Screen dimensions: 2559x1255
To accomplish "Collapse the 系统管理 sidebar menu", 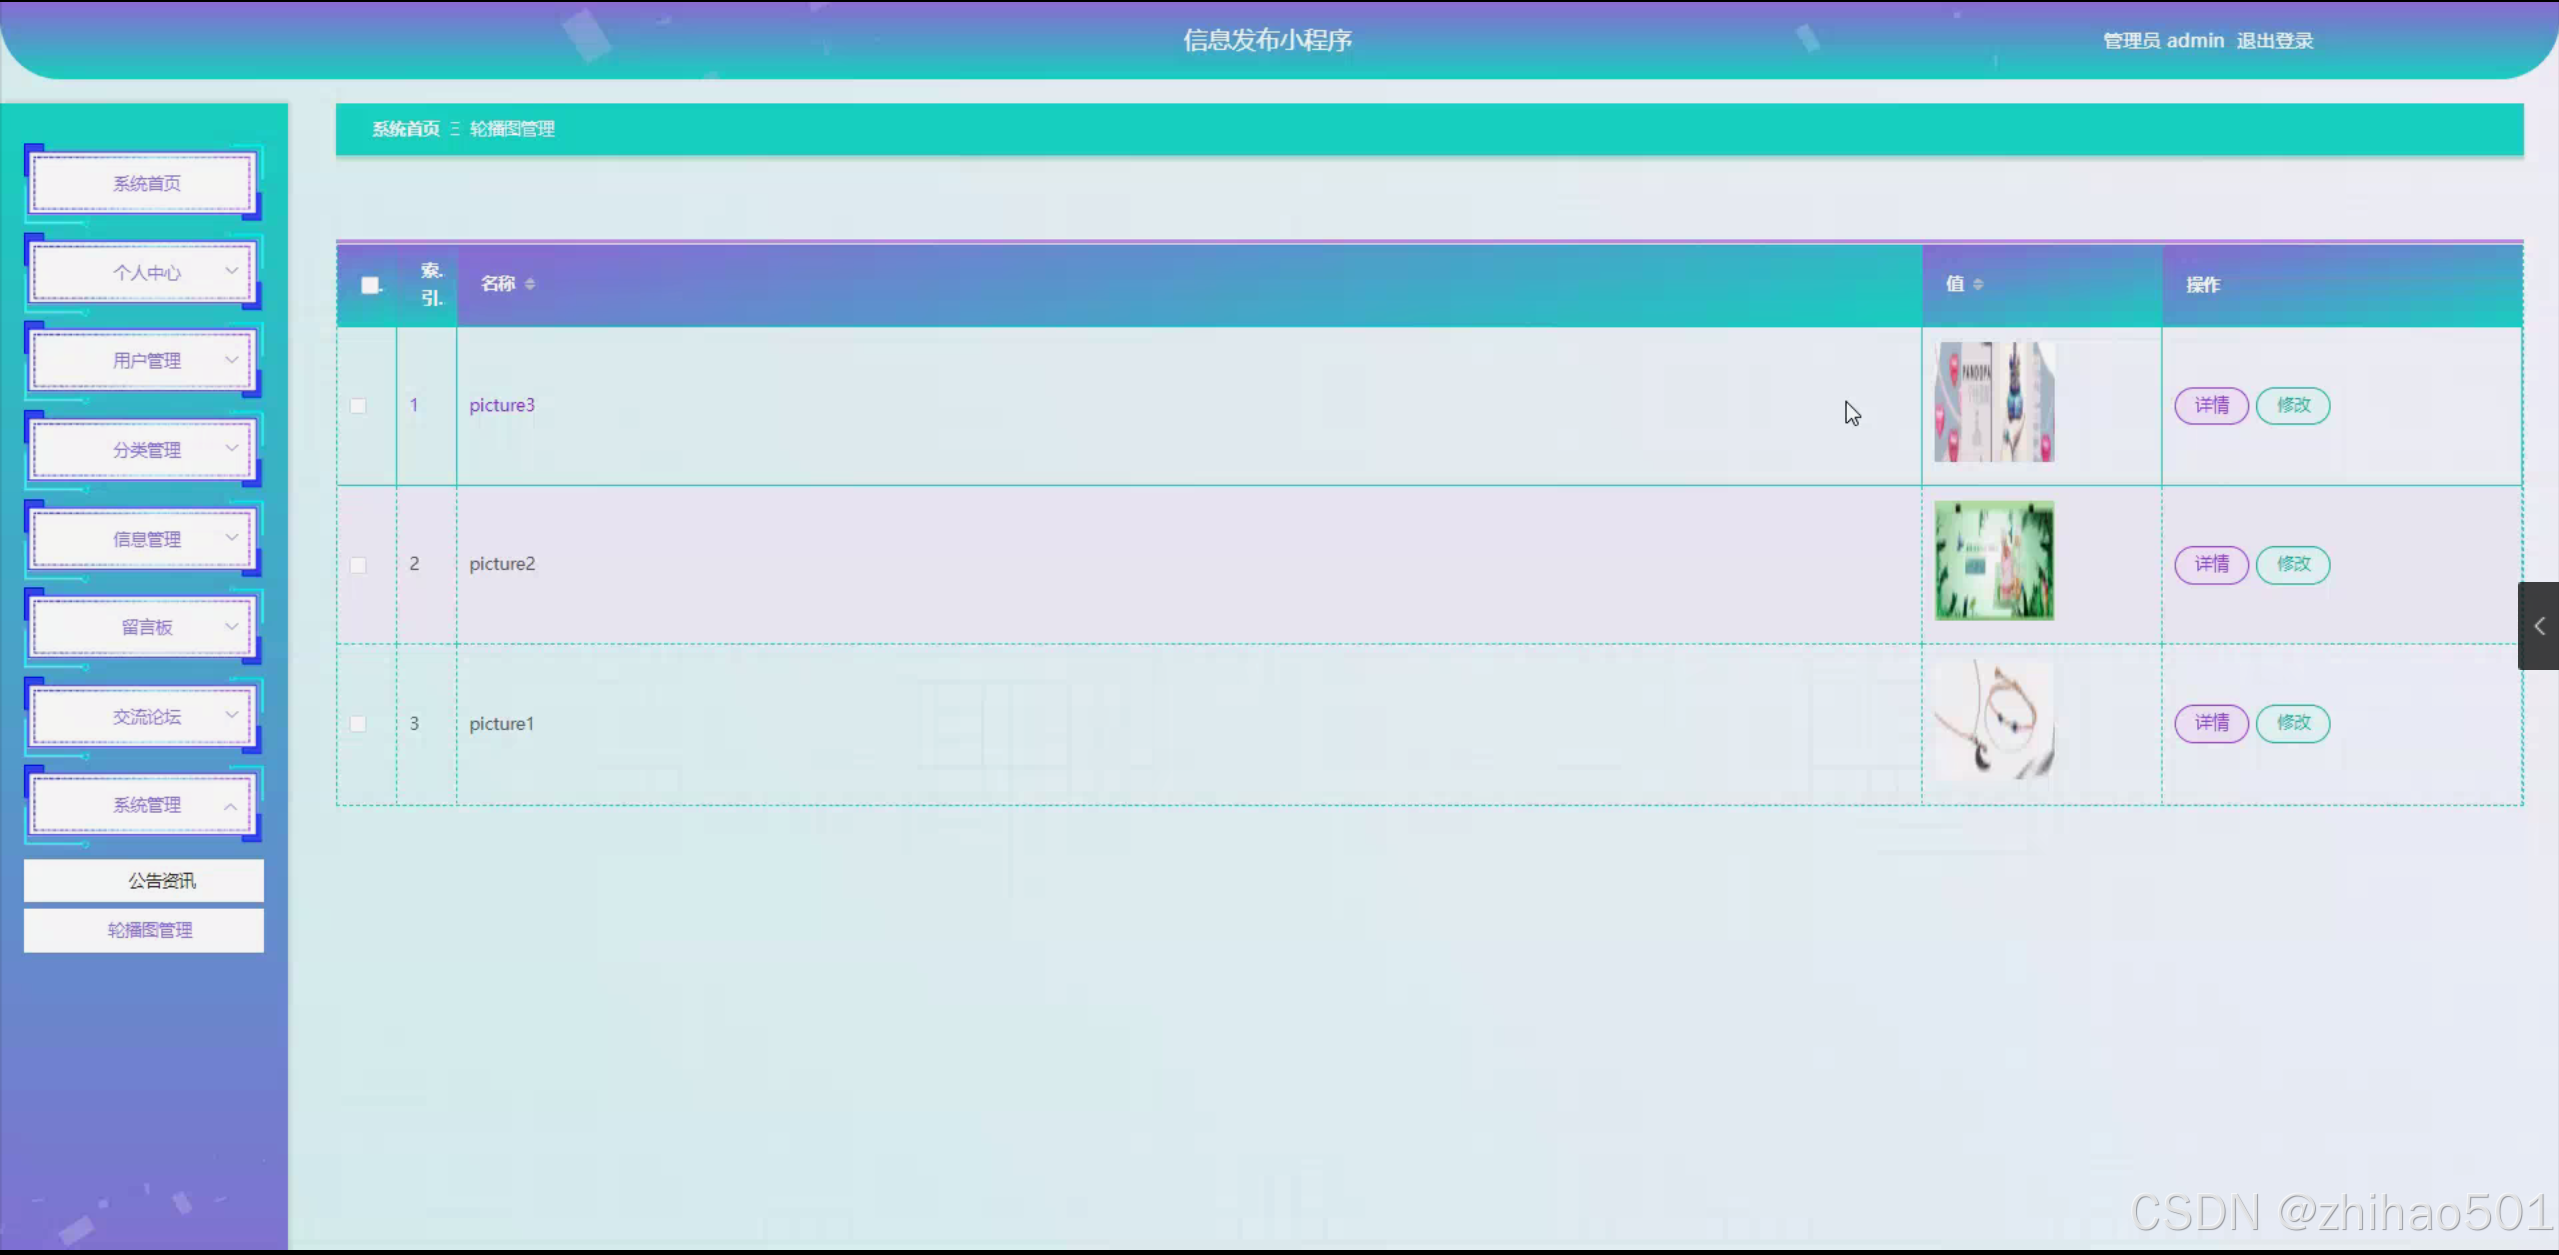I will (x=145, y=805).
